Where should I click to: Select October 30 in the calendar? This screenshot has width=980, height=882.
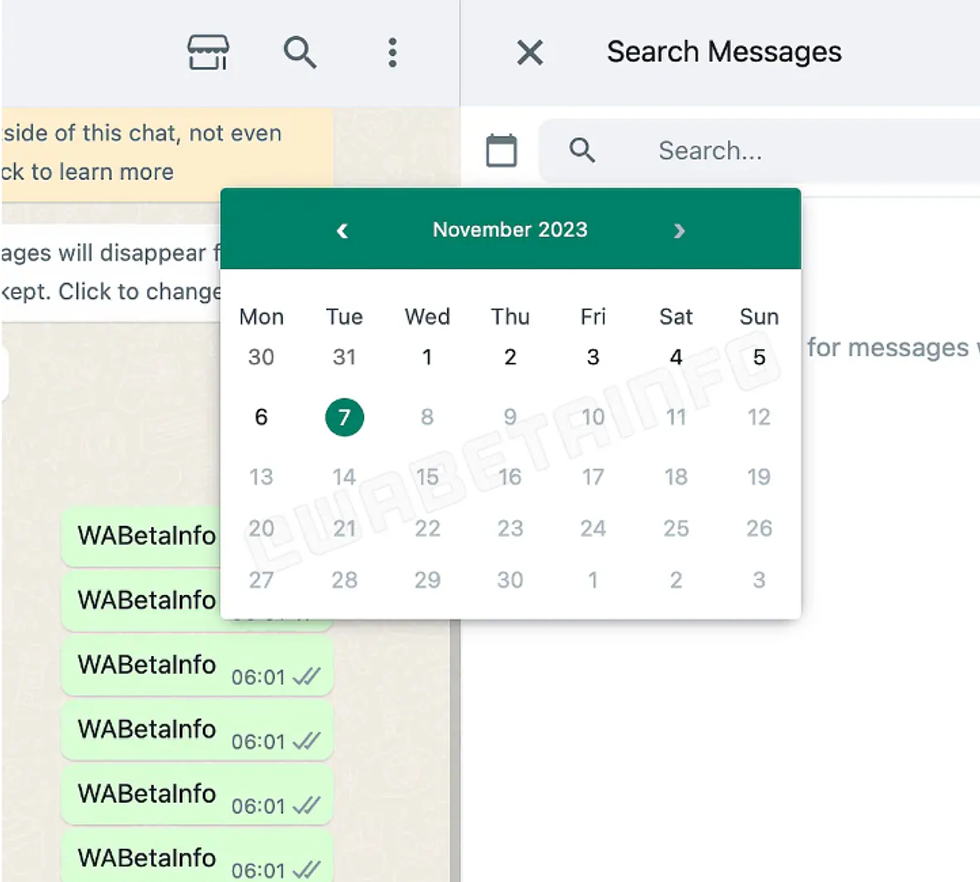(x=261, y=357)
